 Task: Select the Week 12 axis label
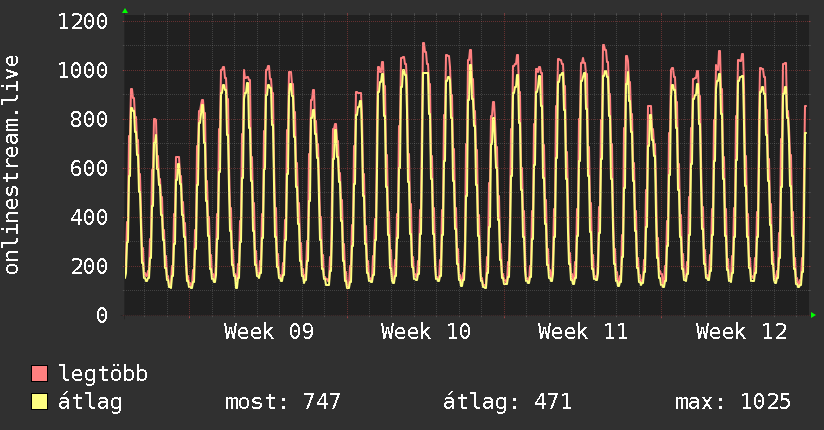pyautogui.click(x=741, y=331)
